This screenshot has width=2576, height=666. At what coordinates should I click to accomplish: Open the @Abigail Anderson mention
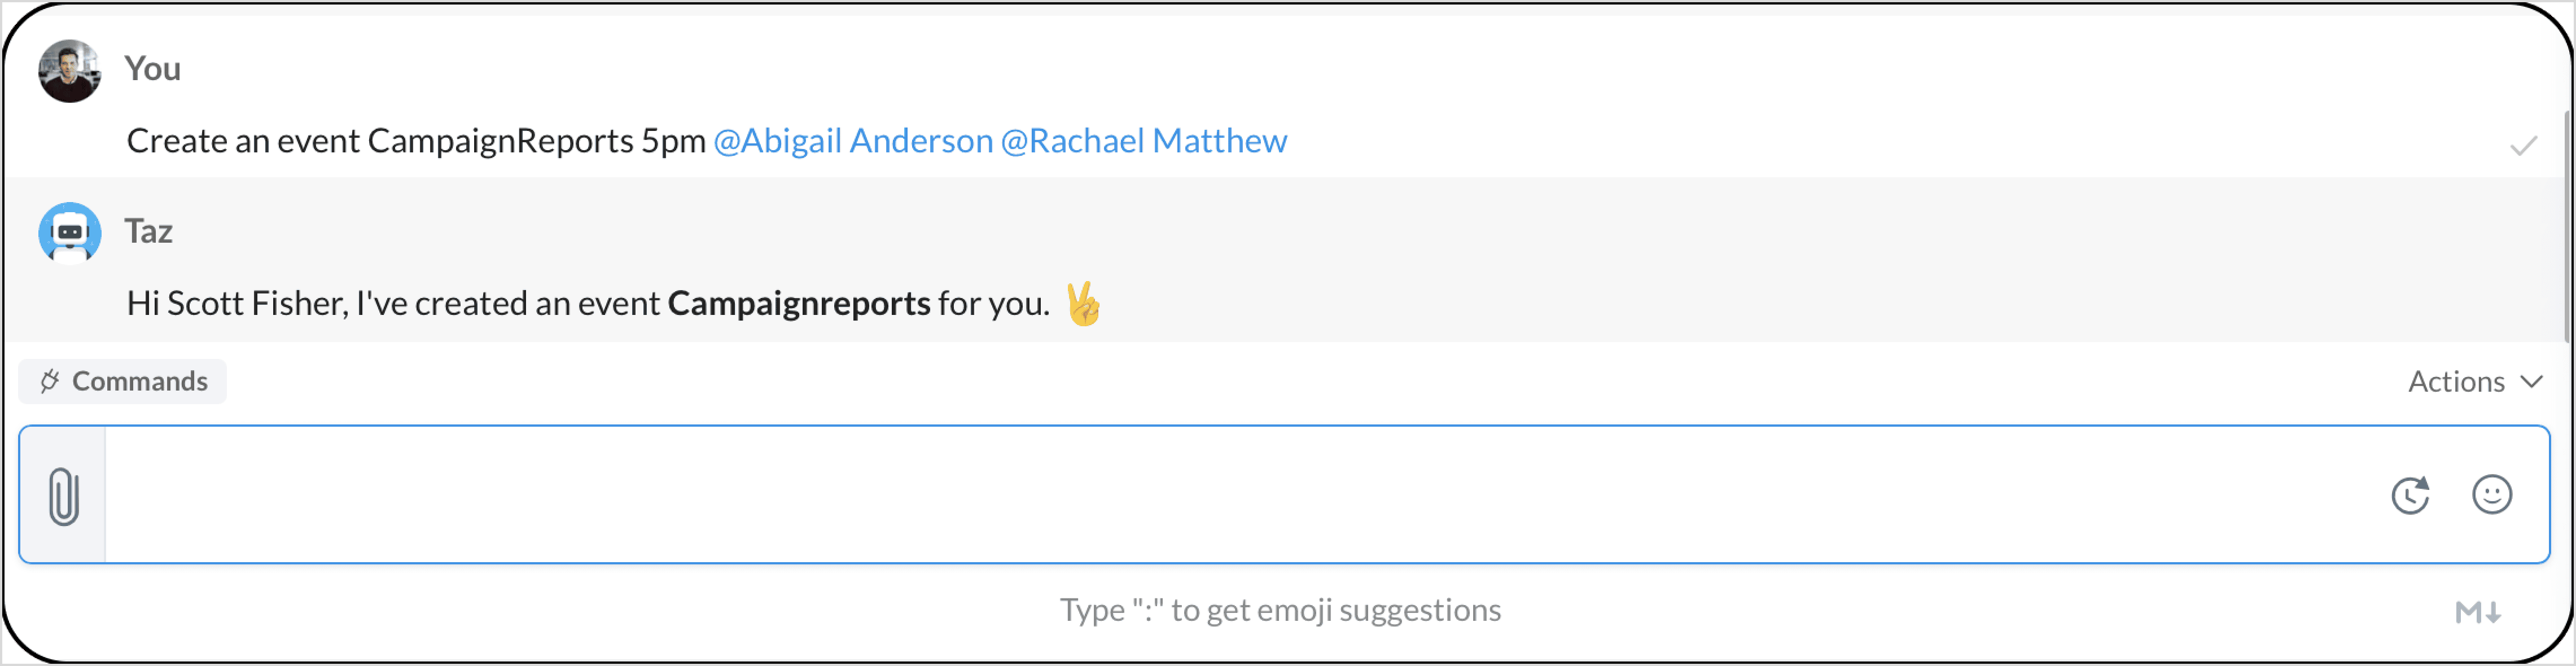853,141
